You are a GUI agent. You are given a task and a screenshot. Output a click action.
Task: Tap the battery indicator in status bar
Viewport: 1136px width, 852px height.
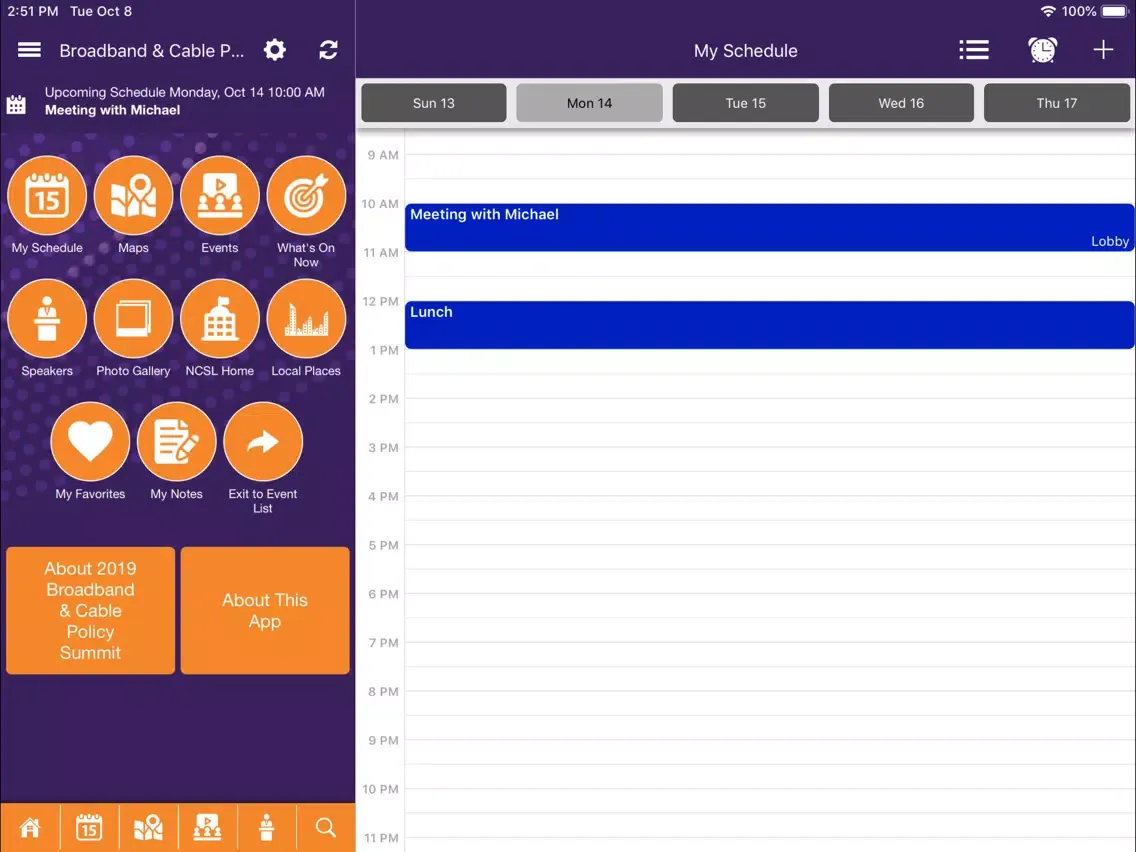tap(1114, 12)
